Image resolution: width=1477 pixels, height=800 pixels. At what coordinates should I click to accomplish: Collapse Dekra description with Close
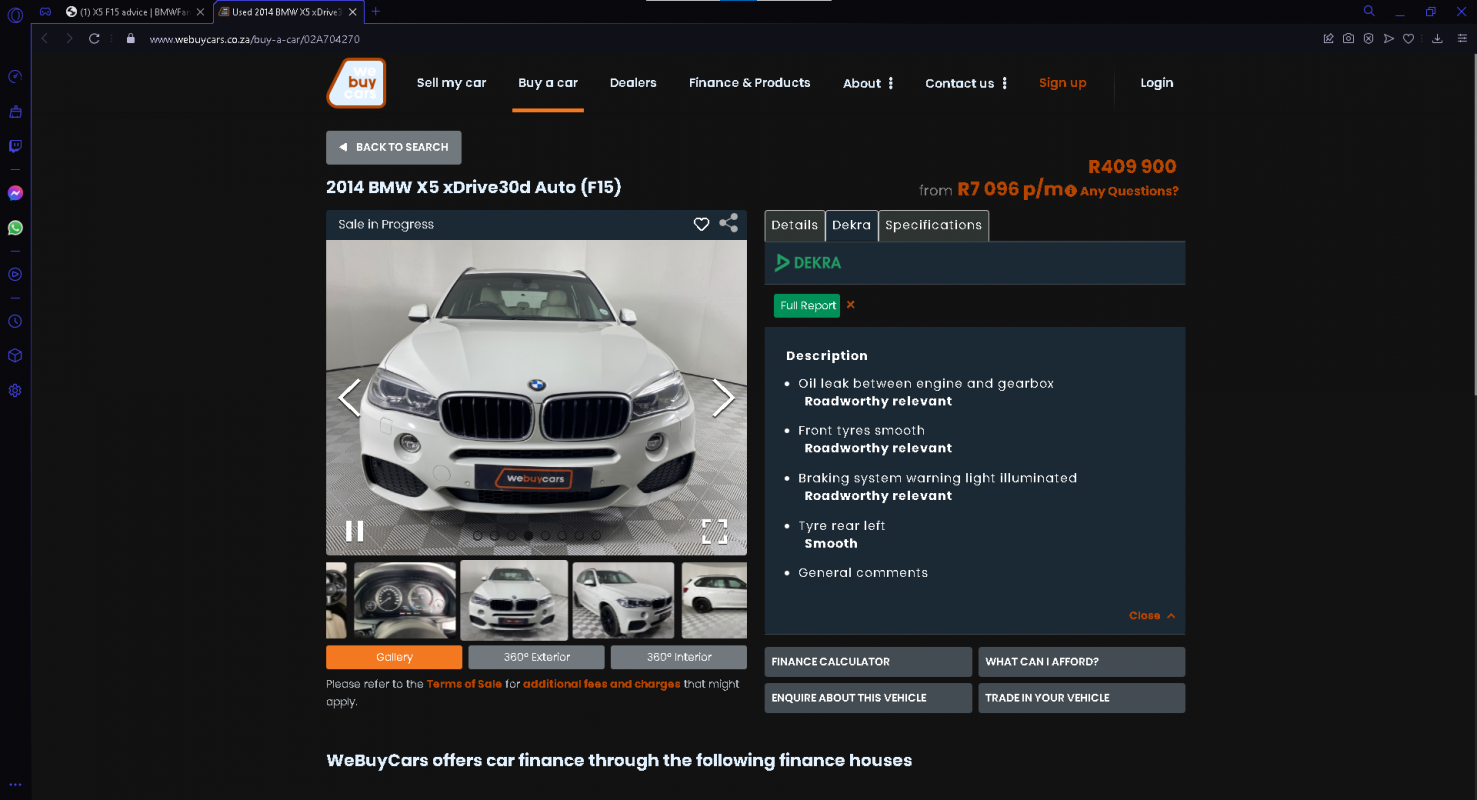[1151, 616]
